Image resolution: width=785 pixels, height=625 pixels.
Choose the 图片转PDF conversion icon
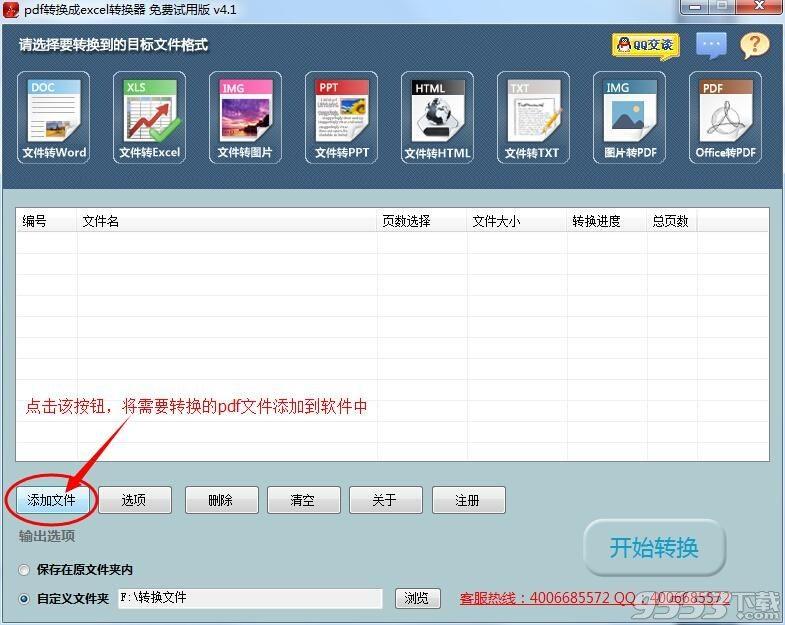[629, 117]
